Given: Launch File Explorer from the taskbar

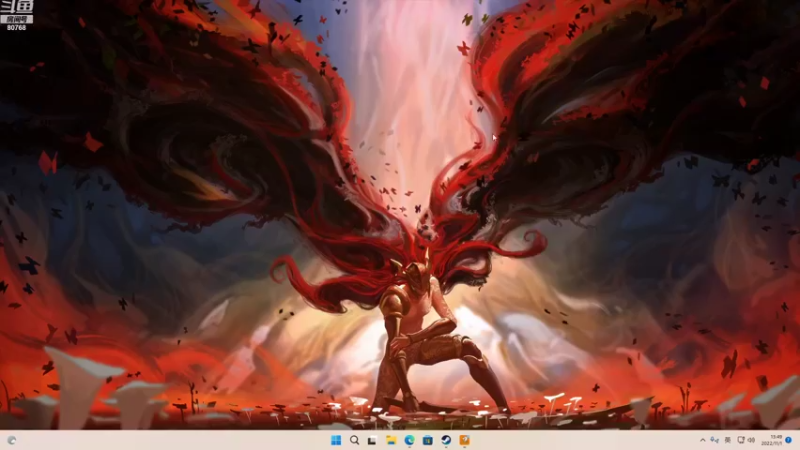Looking at the screenshot, I should (x=391, y=440).
